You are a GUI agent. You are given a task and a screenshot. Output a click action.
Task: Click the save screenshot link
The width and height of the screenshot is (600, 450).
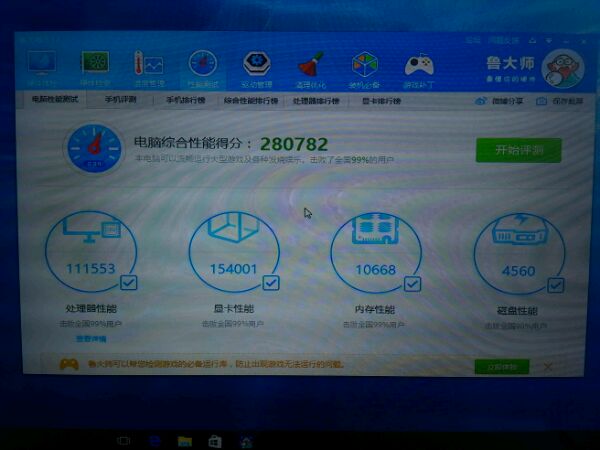click(x=567, y=101)
